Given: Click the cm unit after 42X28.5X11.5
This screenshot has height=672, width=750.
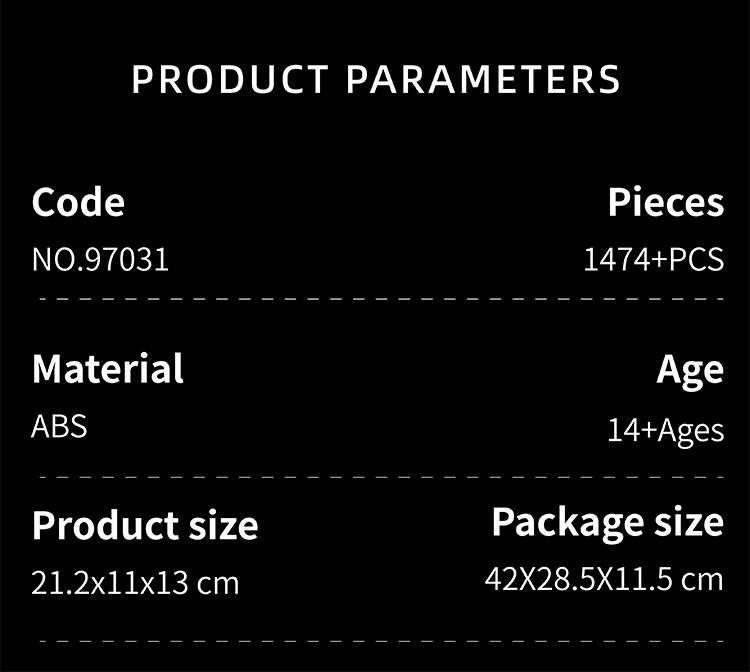Looking at the screenshot, I should [x=701, y=578].
